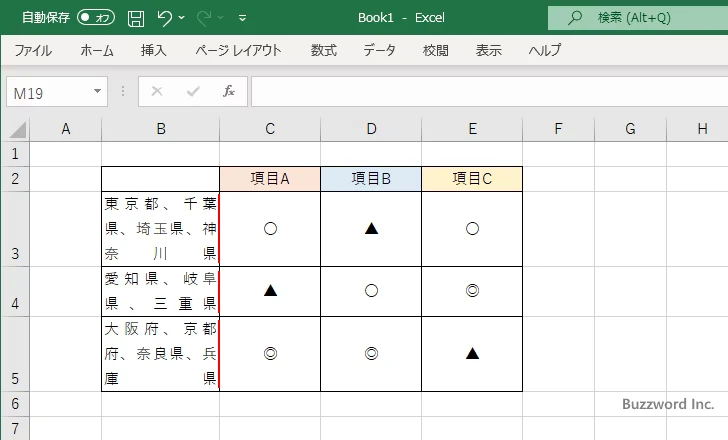Click the Insert Function fx icon
Image resolution: width=728 pixels, height=440 pixels.
(228, 91)
